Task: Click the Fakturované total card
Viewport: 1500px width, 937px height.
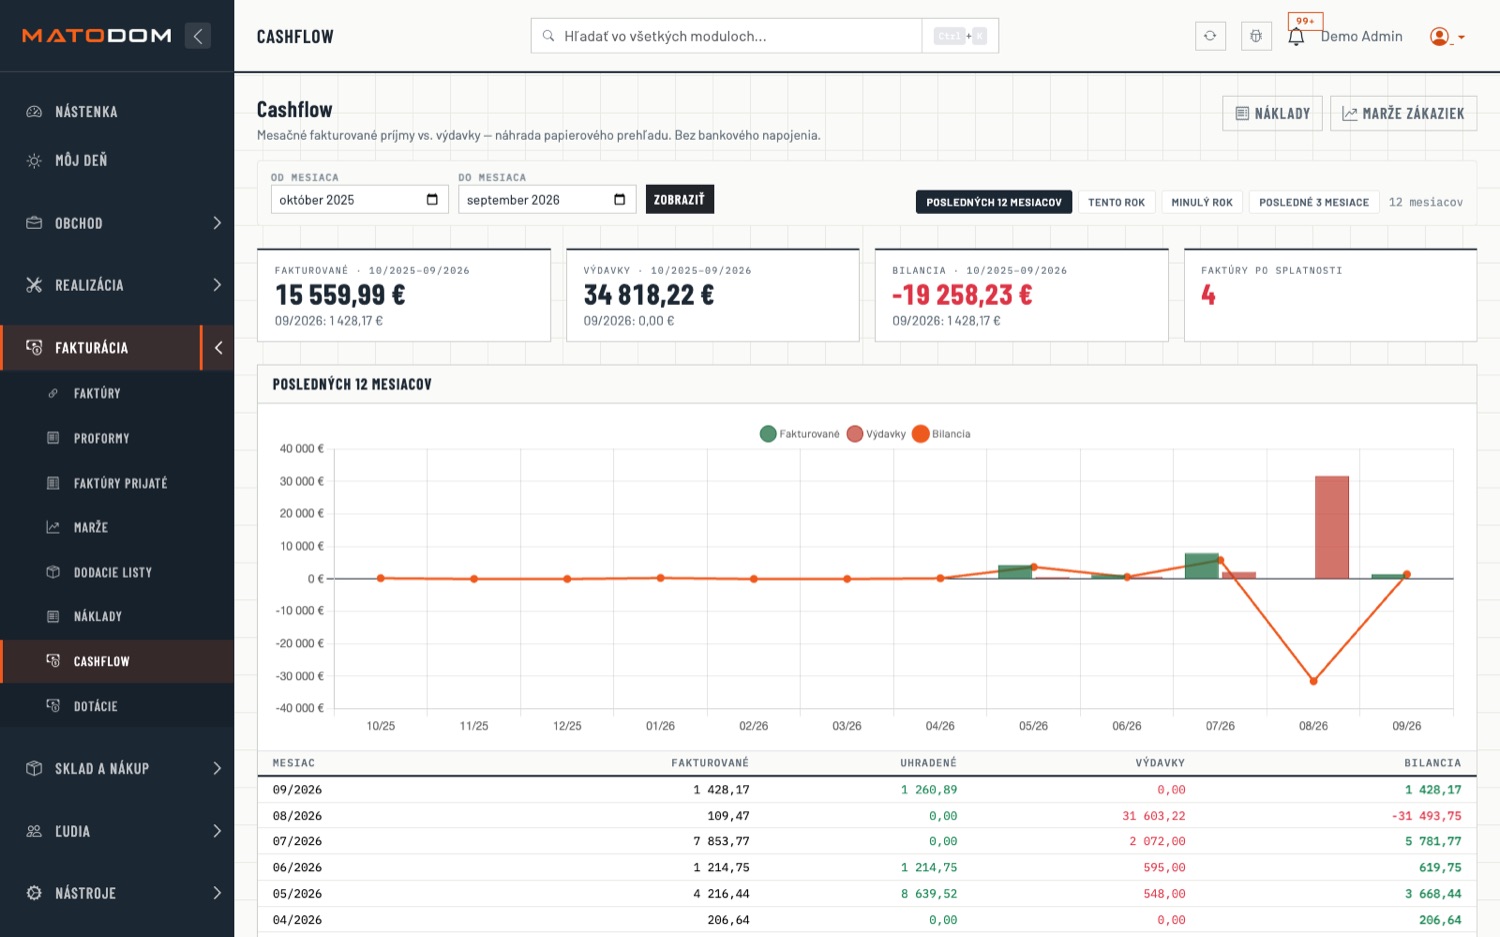Action: pos(404,295)
